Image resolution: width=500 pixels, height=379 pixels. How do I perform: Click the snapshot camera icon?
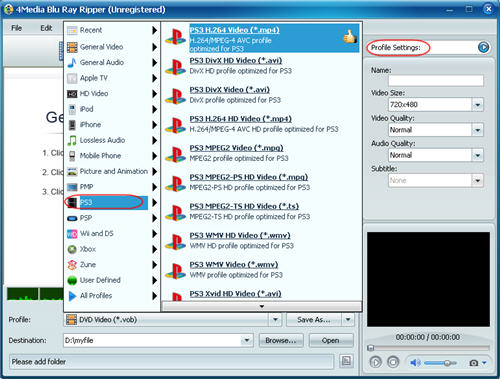pos(474,363)
